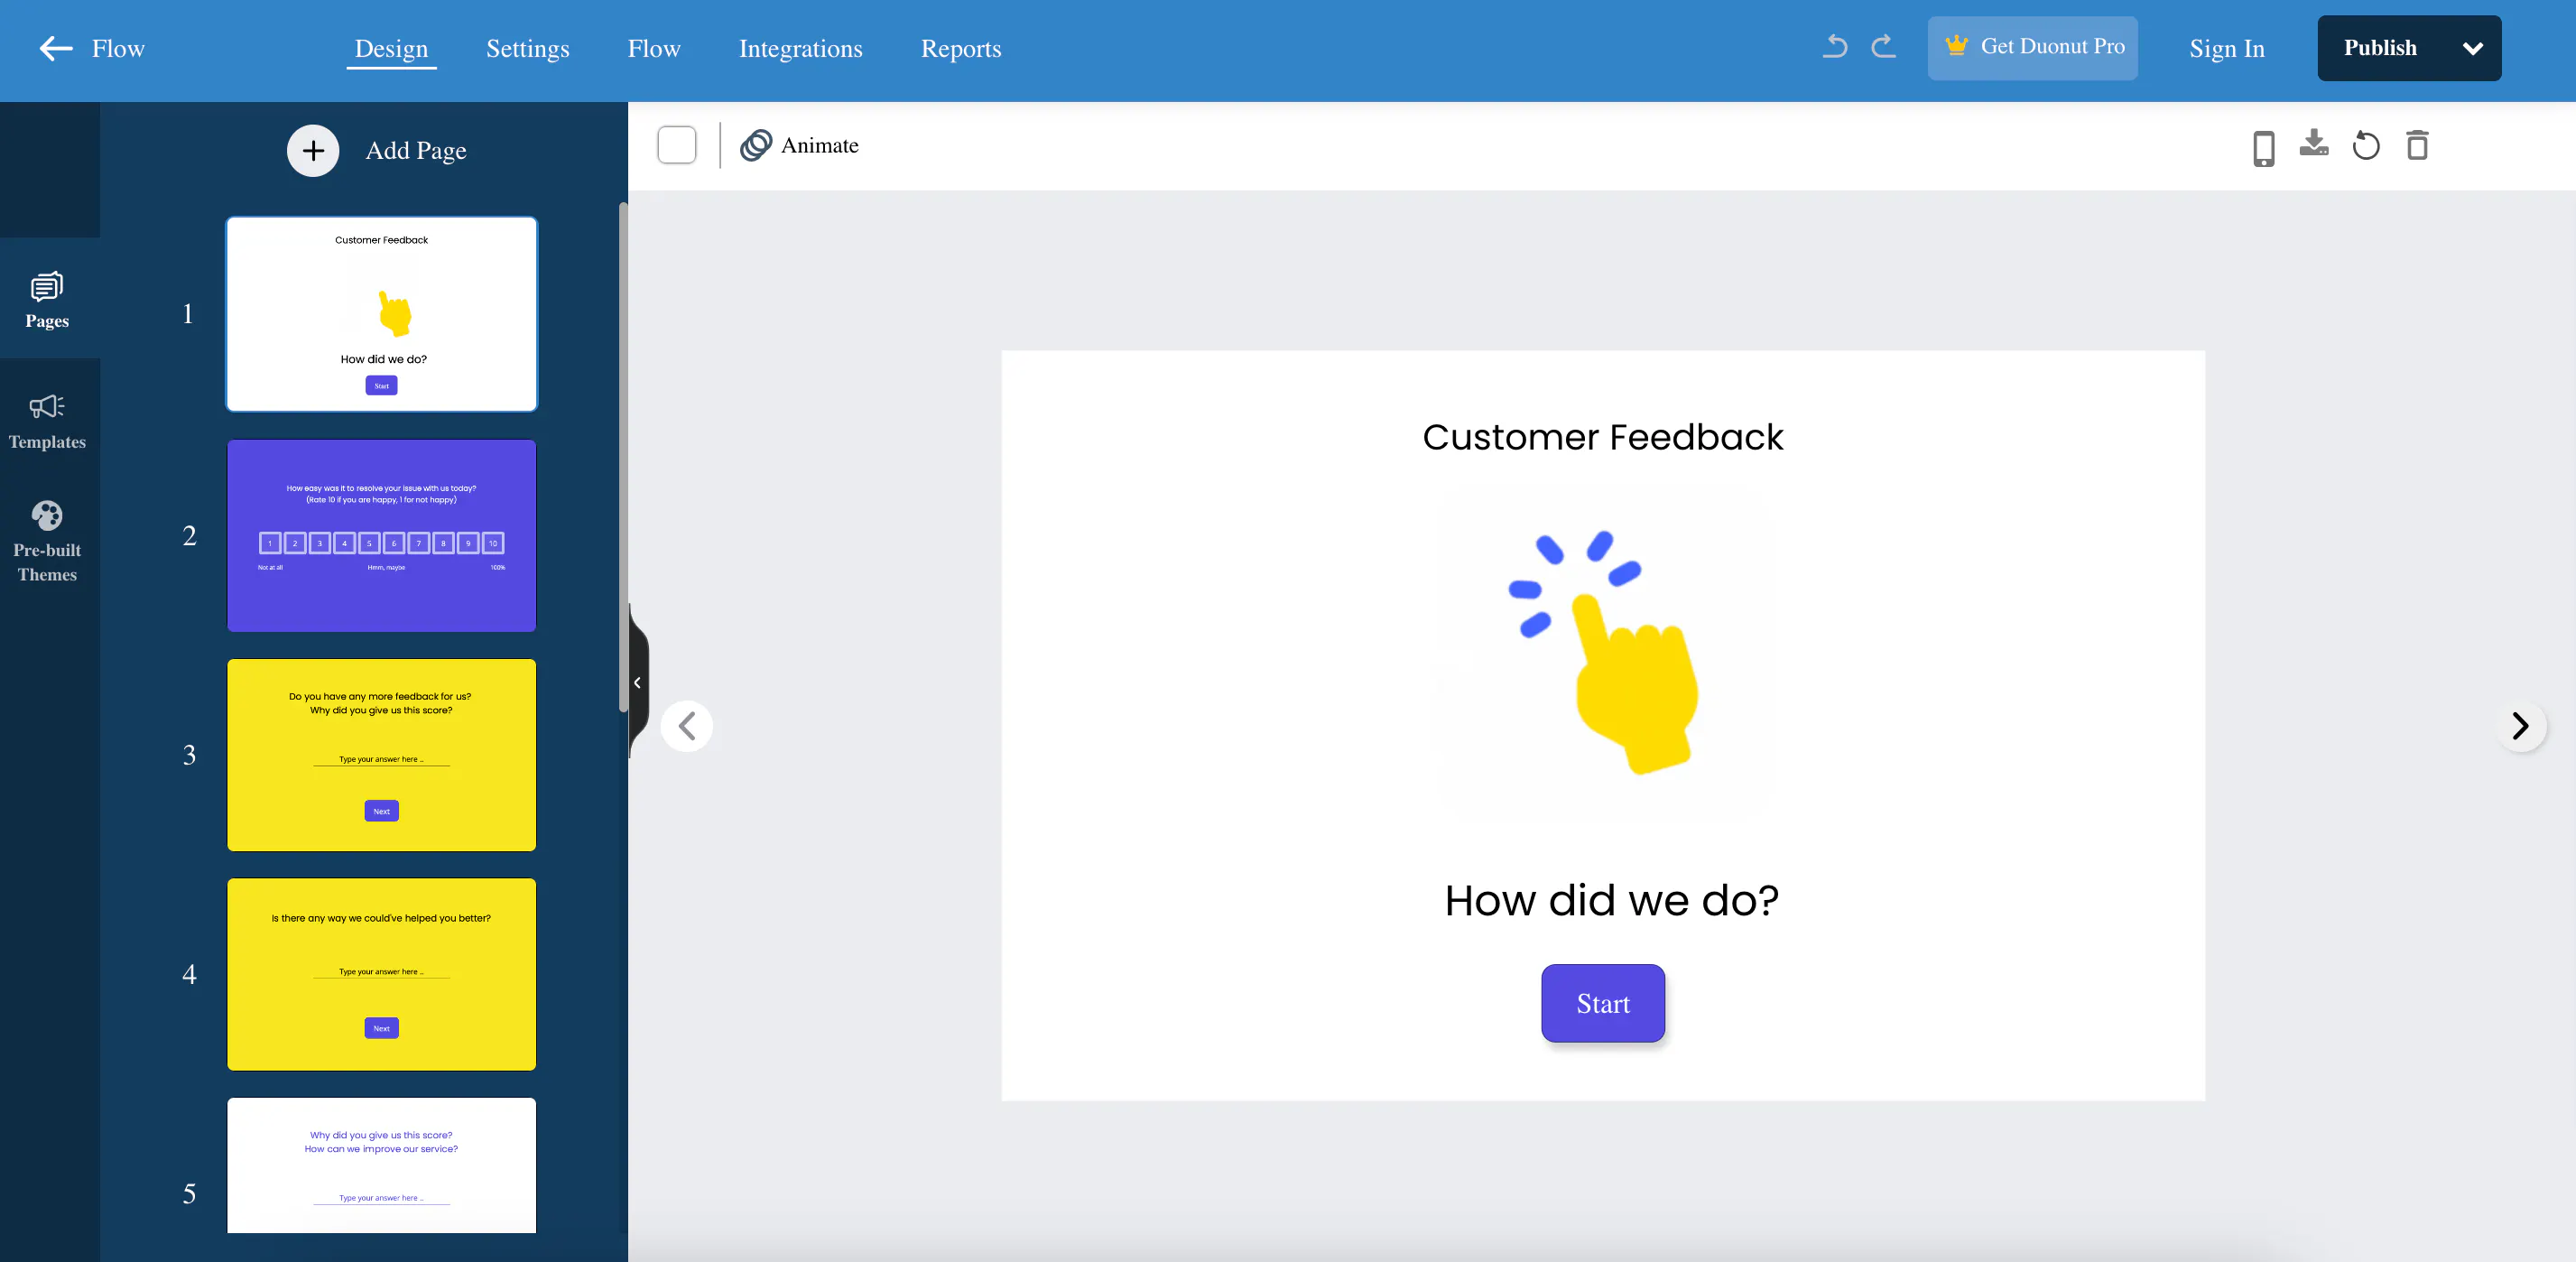The image size is (2576, 1262).
Task: Click the back arrow next to Flow
Action: pos(56,48)
